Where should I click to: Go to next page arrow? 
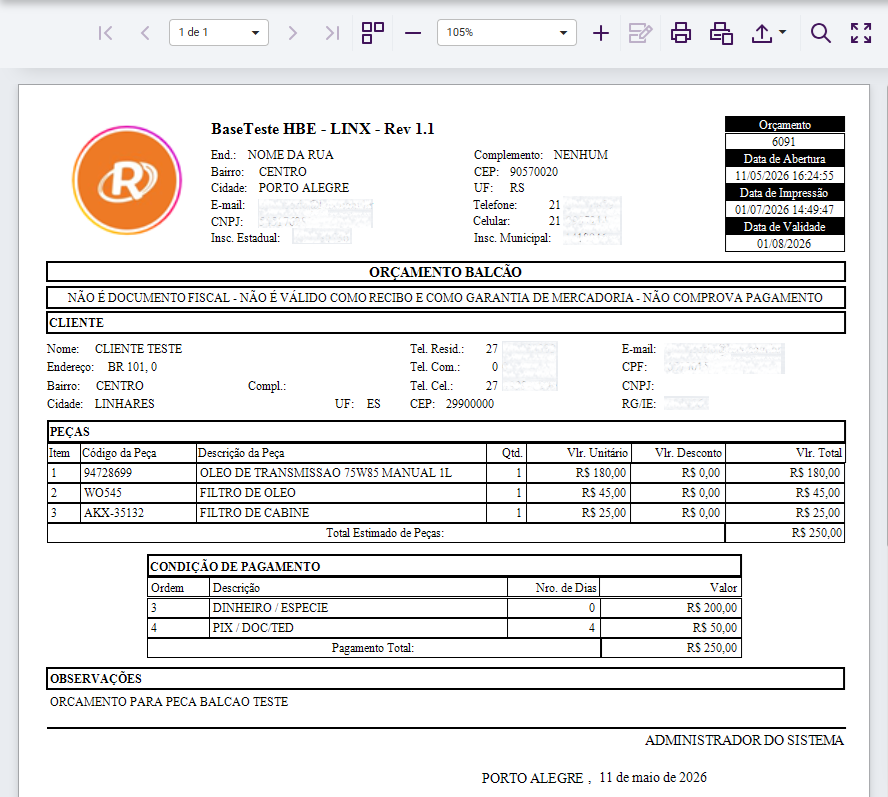[x=292, y=33]
